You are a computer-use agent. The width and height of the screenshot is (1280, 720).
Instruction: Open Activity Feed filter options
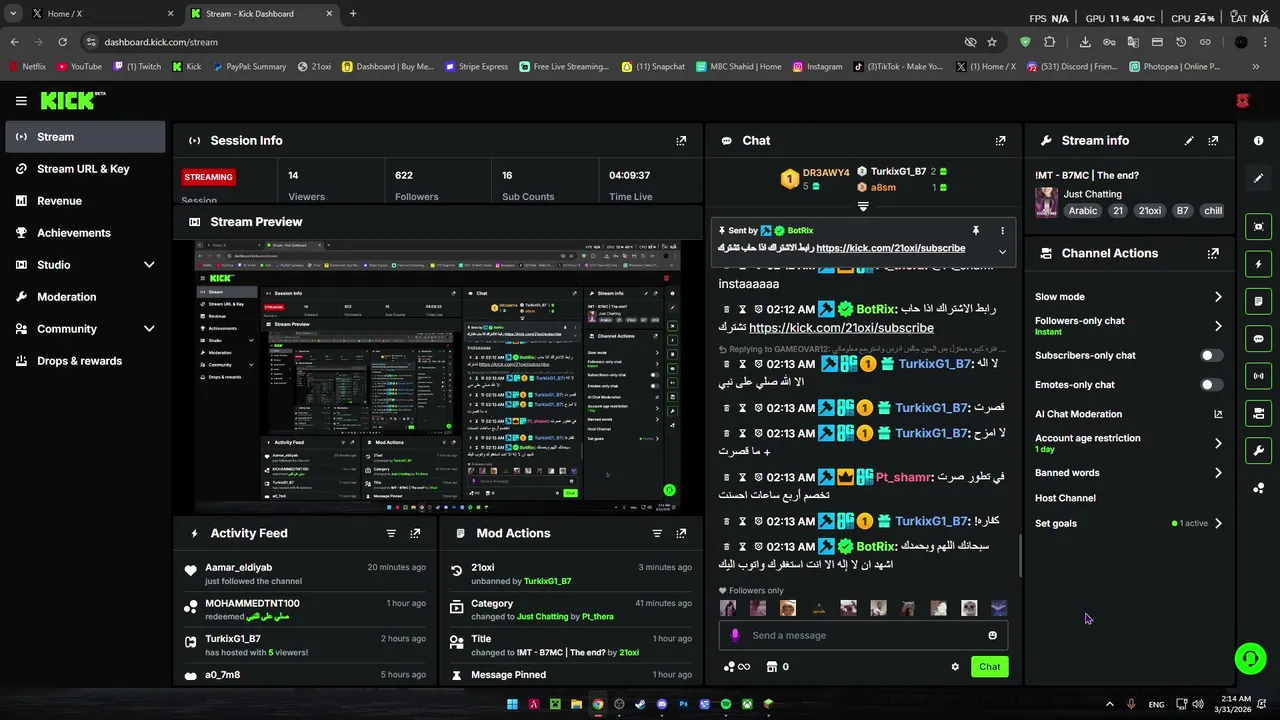click(391, 534)
